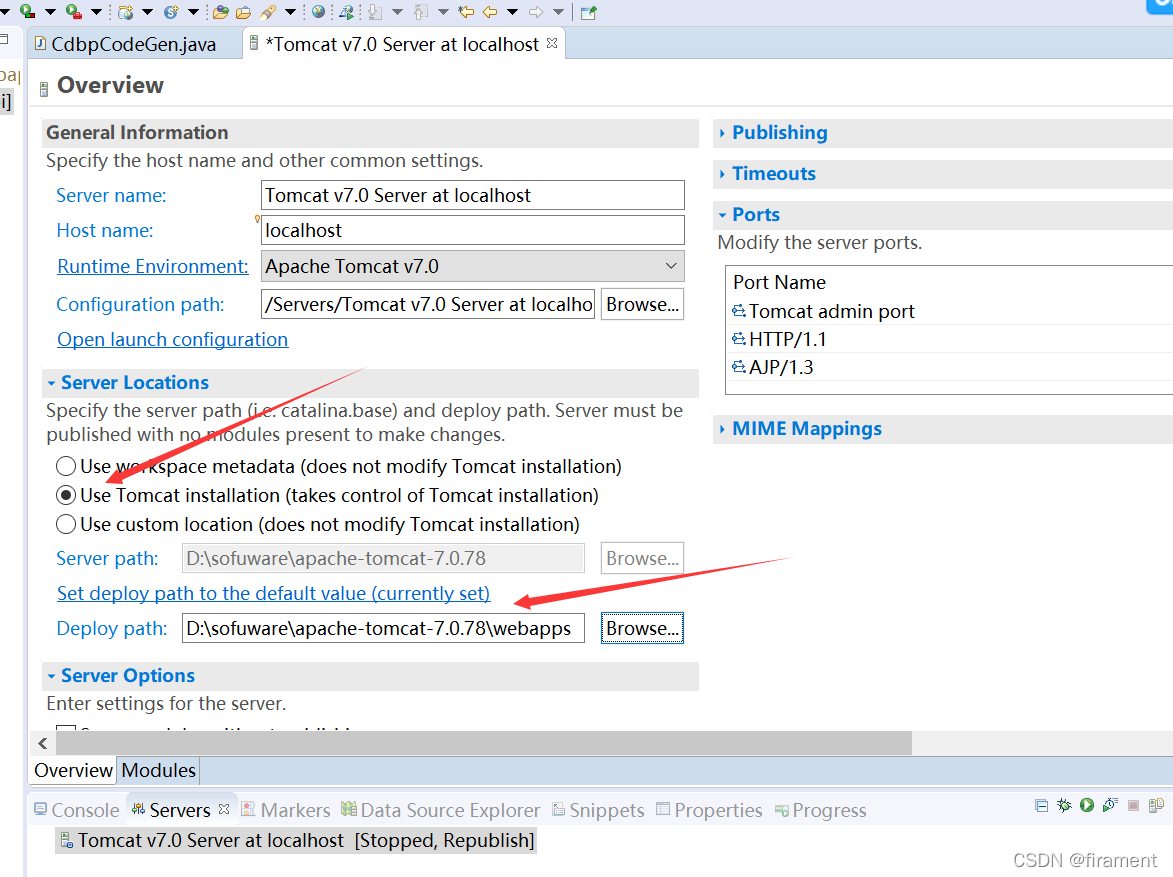Select the HTTP/1.1 port row
The width and height of the screenshot is (1173, 877).
pos(949,339)
